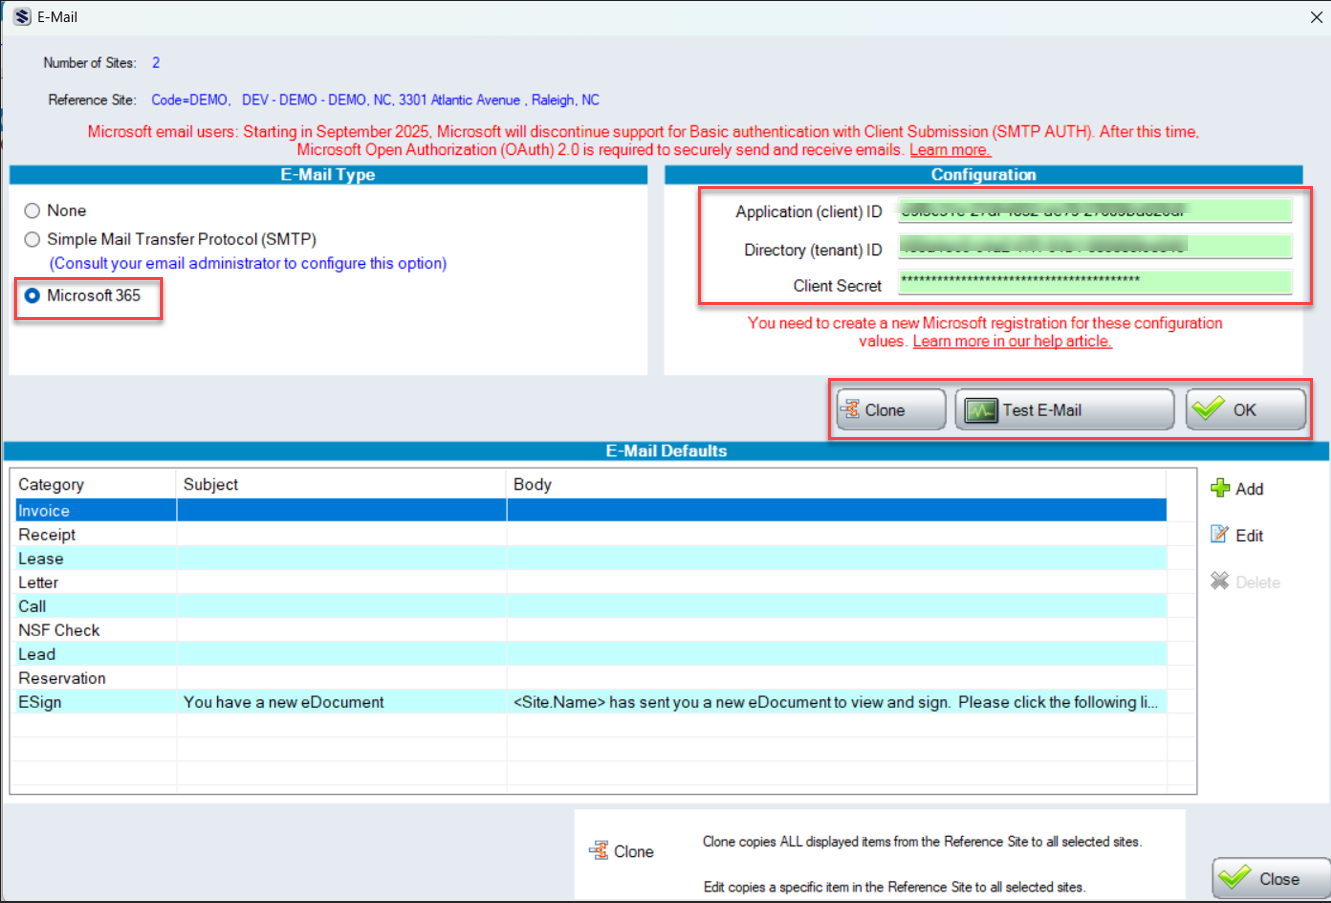Screen dimensions: 1331x903
Task: Select the Invoice category row
Action: point(589,510)
